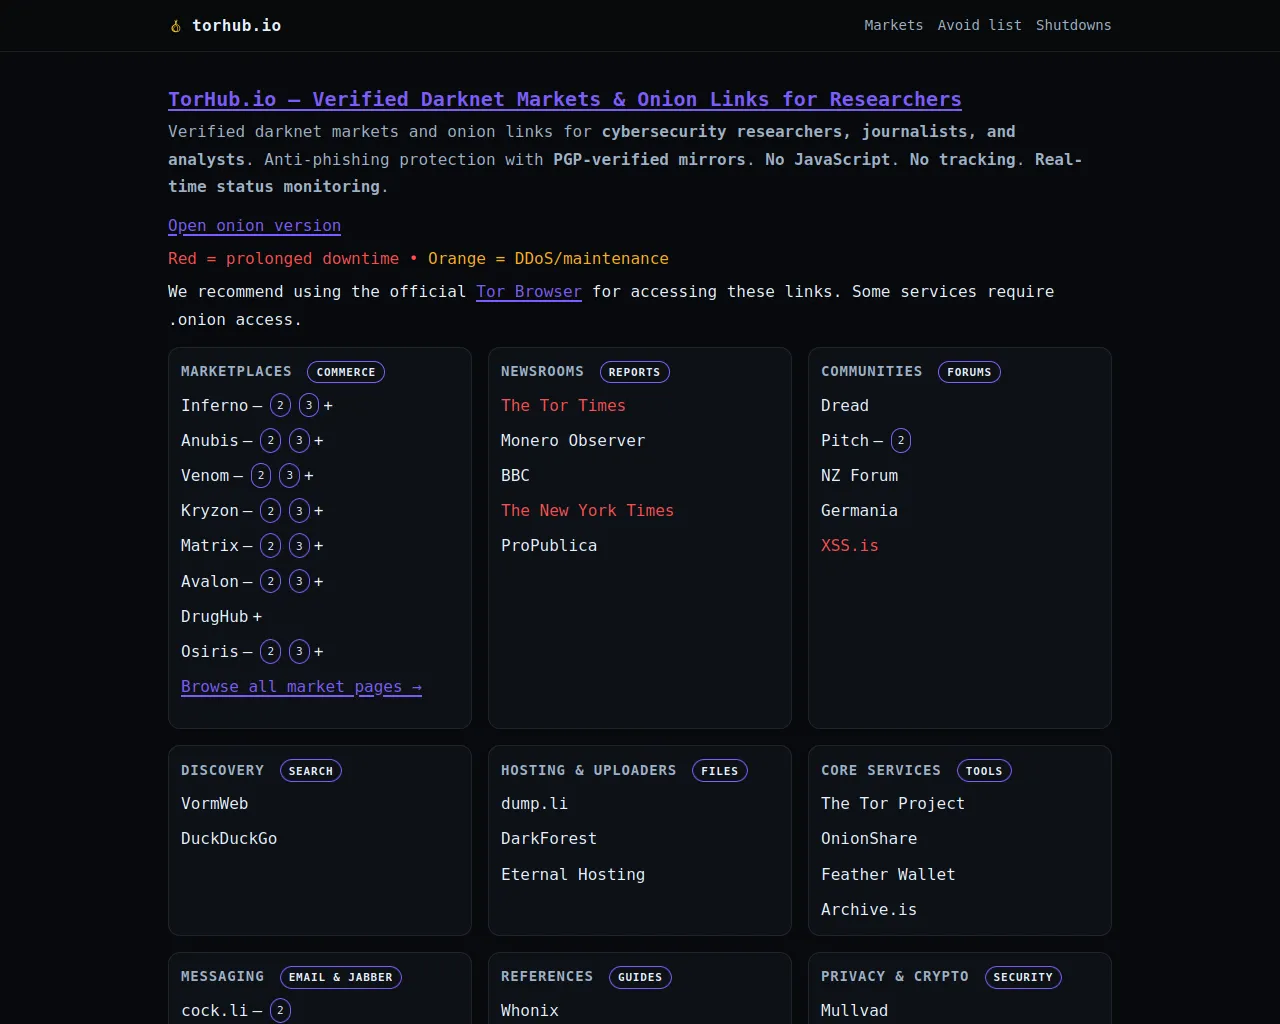Open The Tor Project link

[x=893, y=803]
